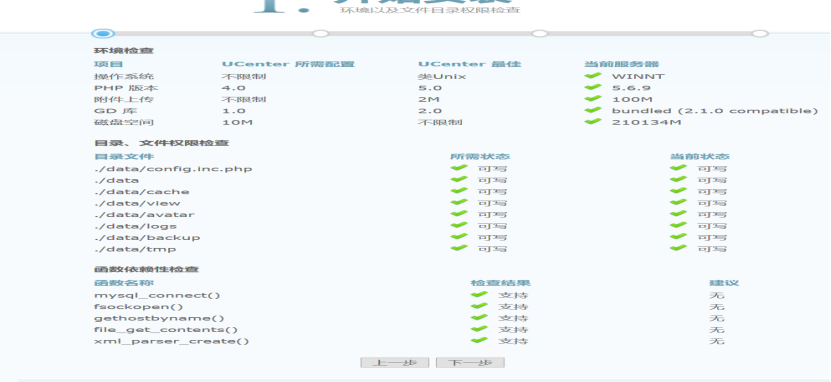831x382 pixels.
Task: Click 当前状态 checkmark for ./data/logs
Action: click(678, 225)
